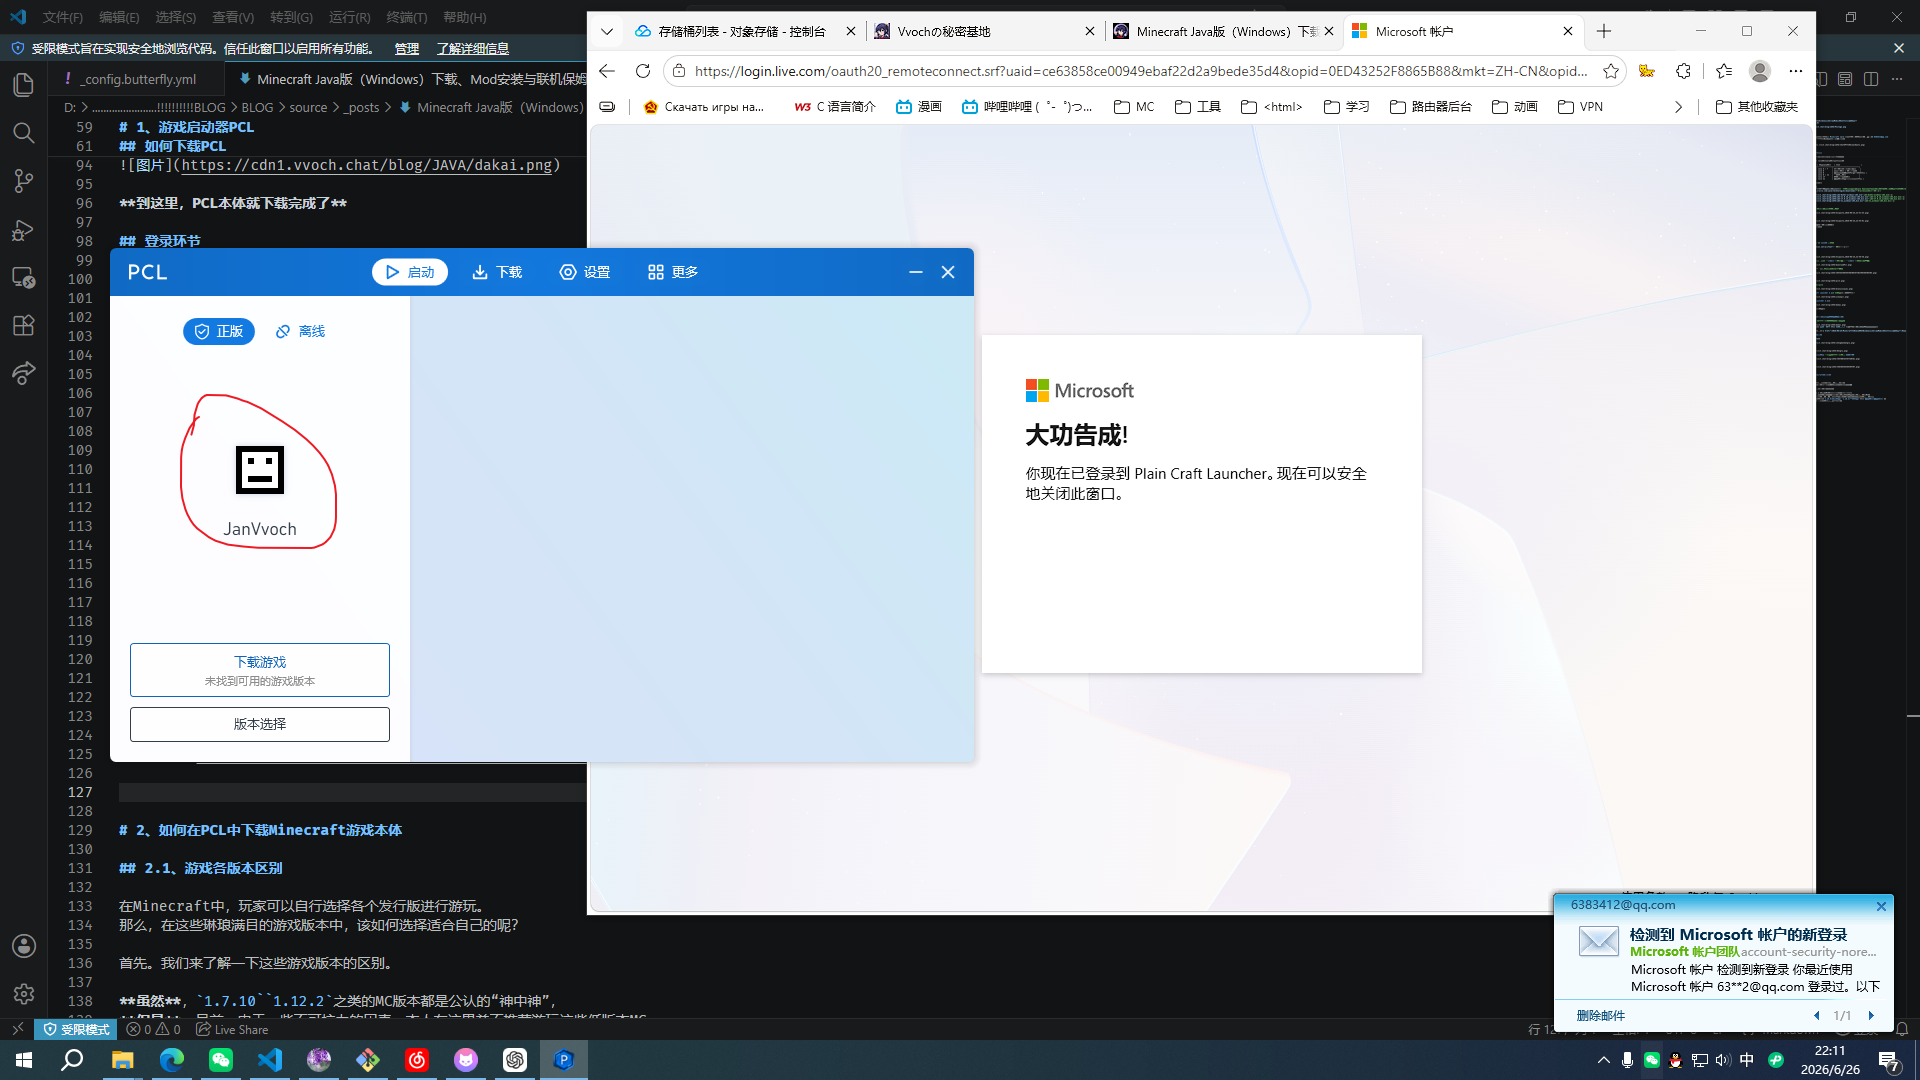
Task: Open Source Control in VS Code activity bar
Action: point(24,181)
